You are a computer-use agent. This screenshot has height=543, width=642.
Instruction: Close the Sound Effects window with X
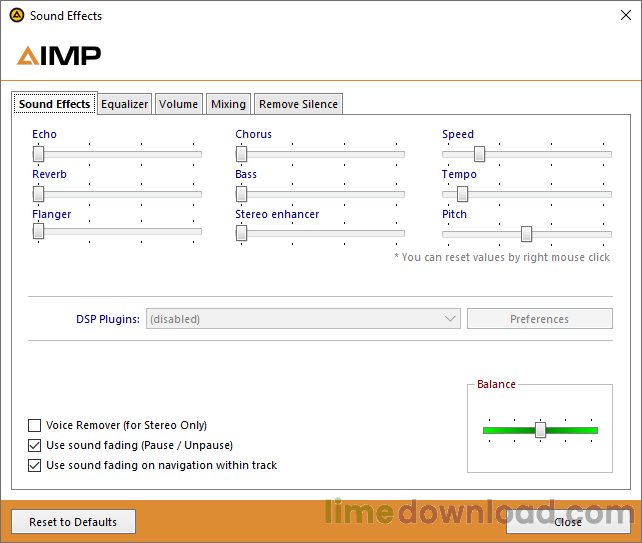[626, 16]
